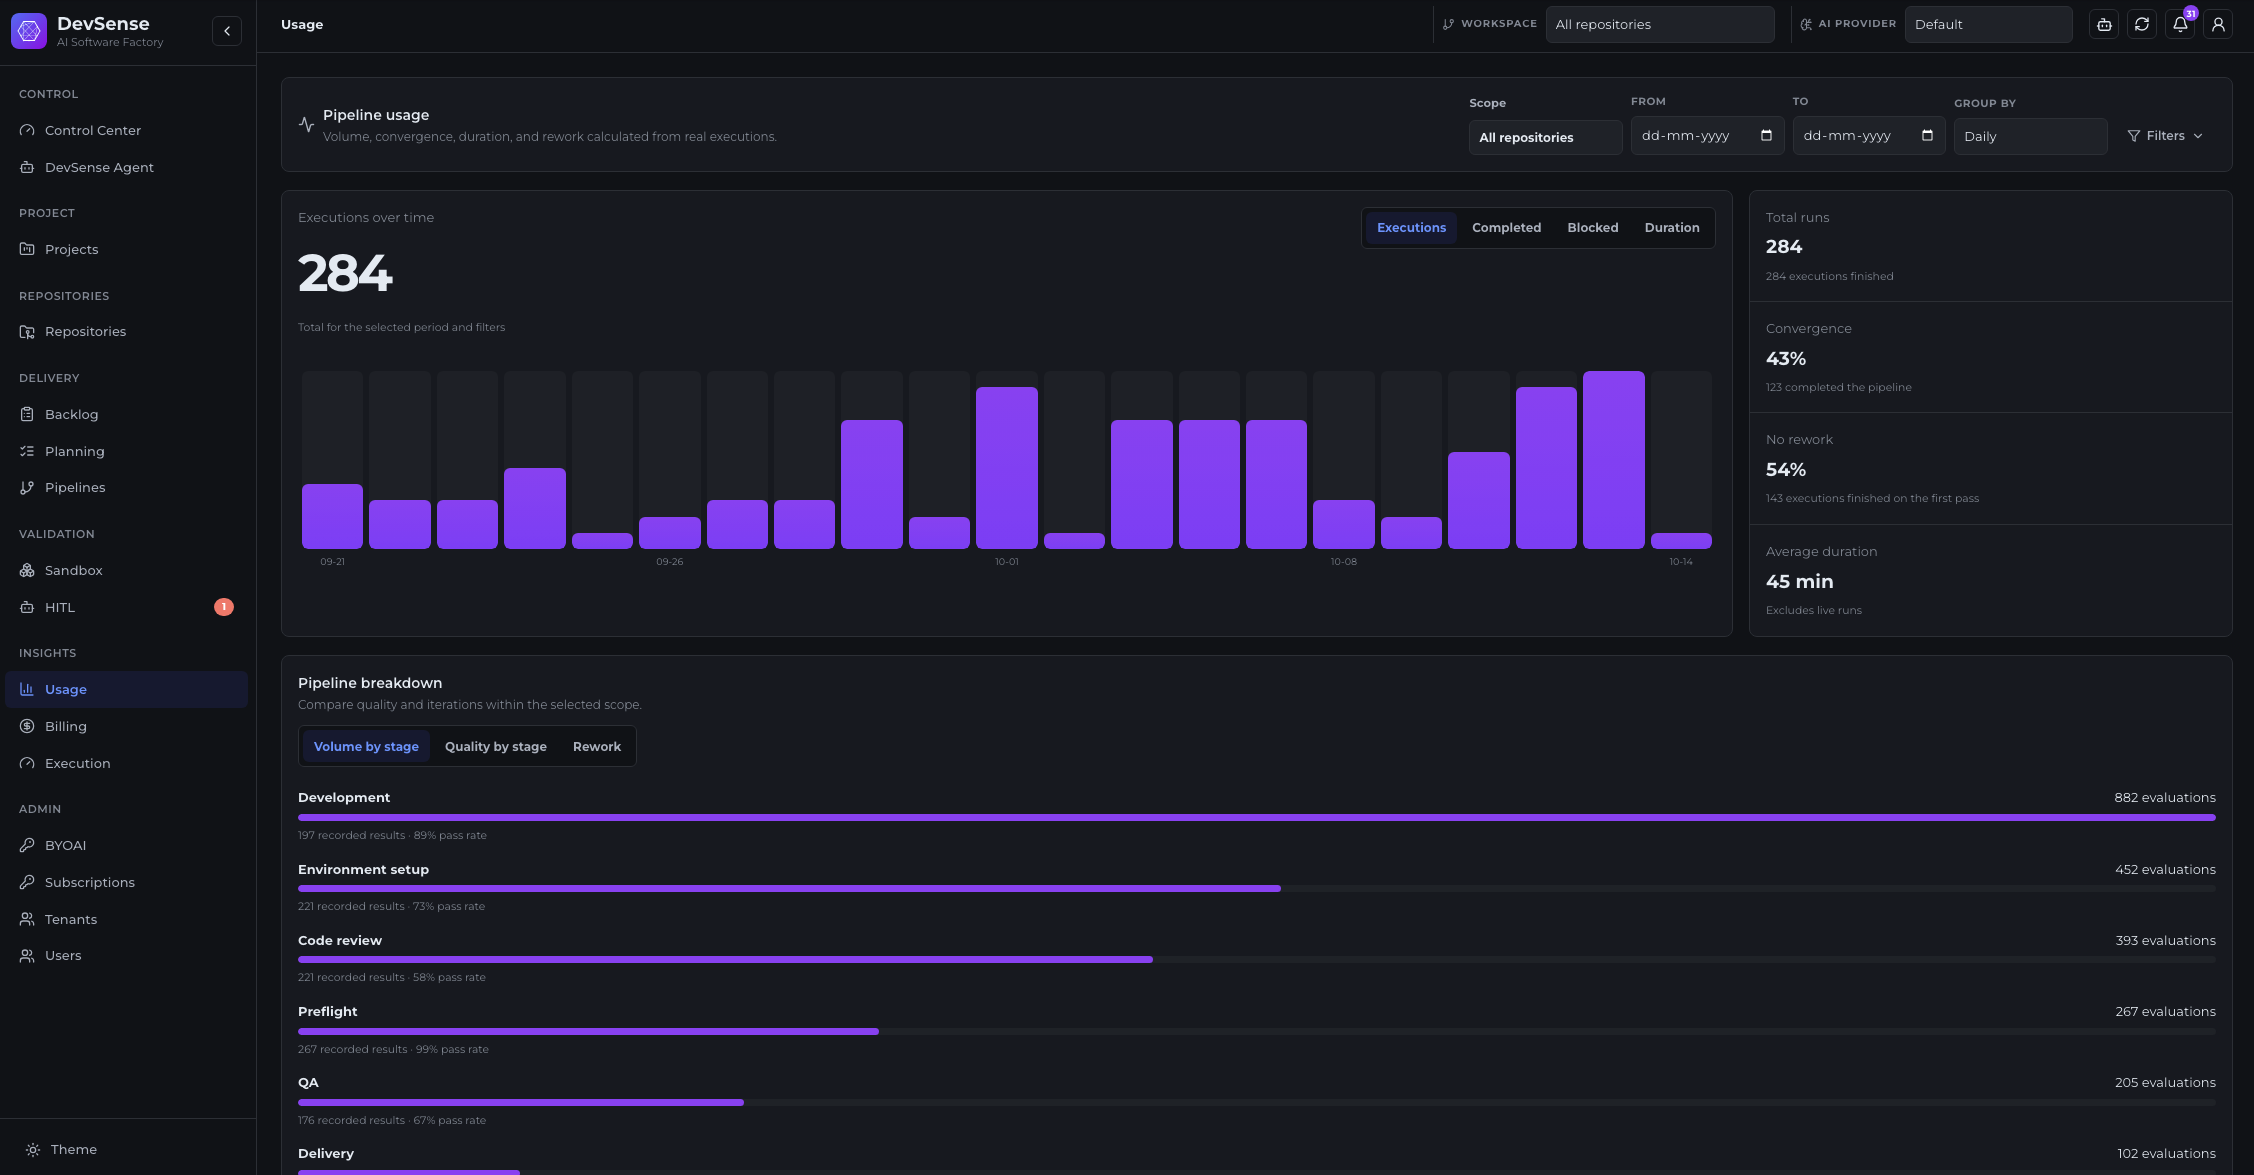Open the robot agent icon in top bar
This screenshot has height=1175, width=2254.
2104,25
